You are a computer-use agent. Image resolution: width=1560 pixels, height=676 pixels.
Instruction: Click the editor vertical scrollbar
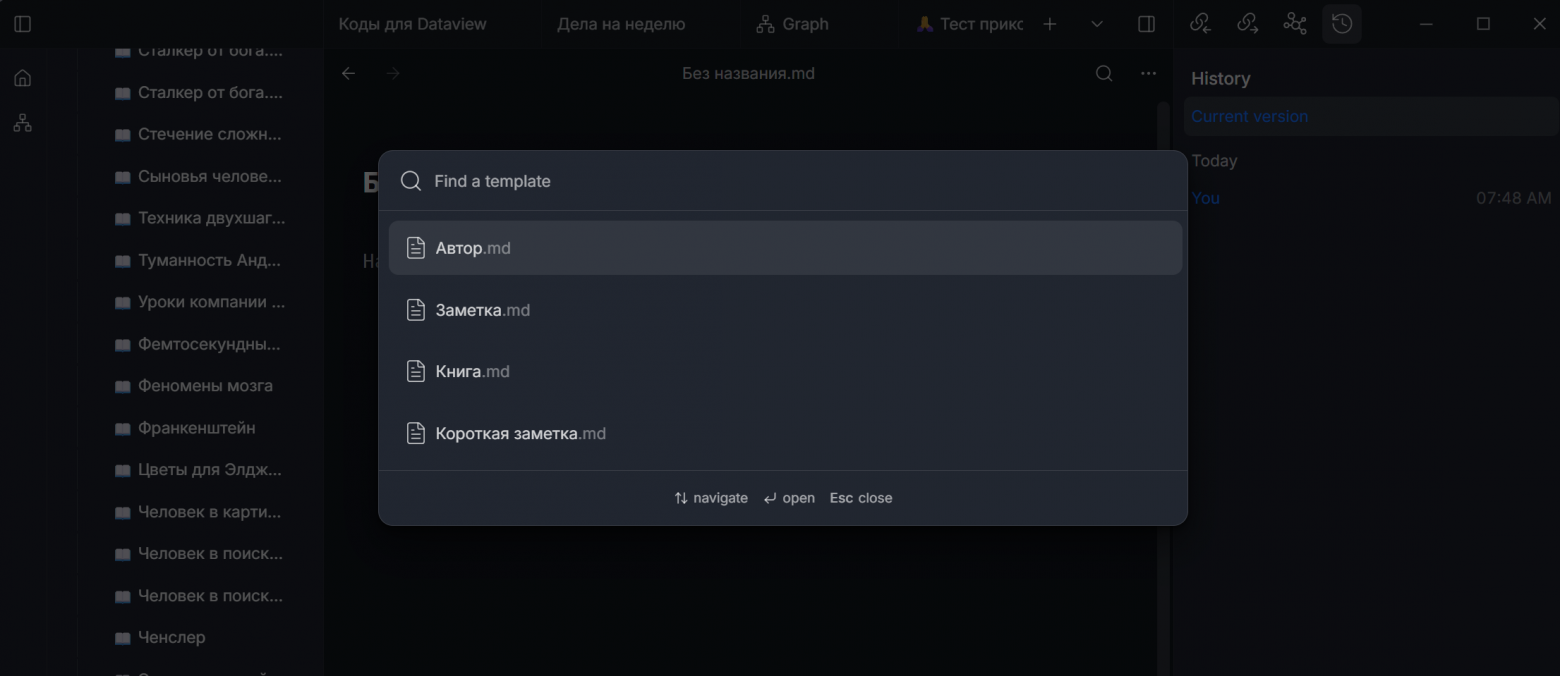coord(1163,388)
